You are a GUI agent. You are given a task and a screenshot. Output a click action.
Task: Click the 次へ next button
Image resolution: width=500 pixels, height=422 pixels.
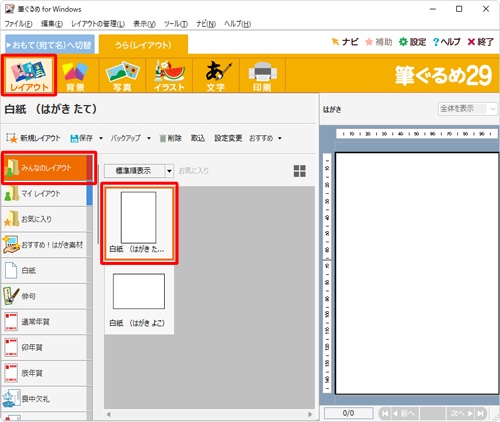point(461,413)
